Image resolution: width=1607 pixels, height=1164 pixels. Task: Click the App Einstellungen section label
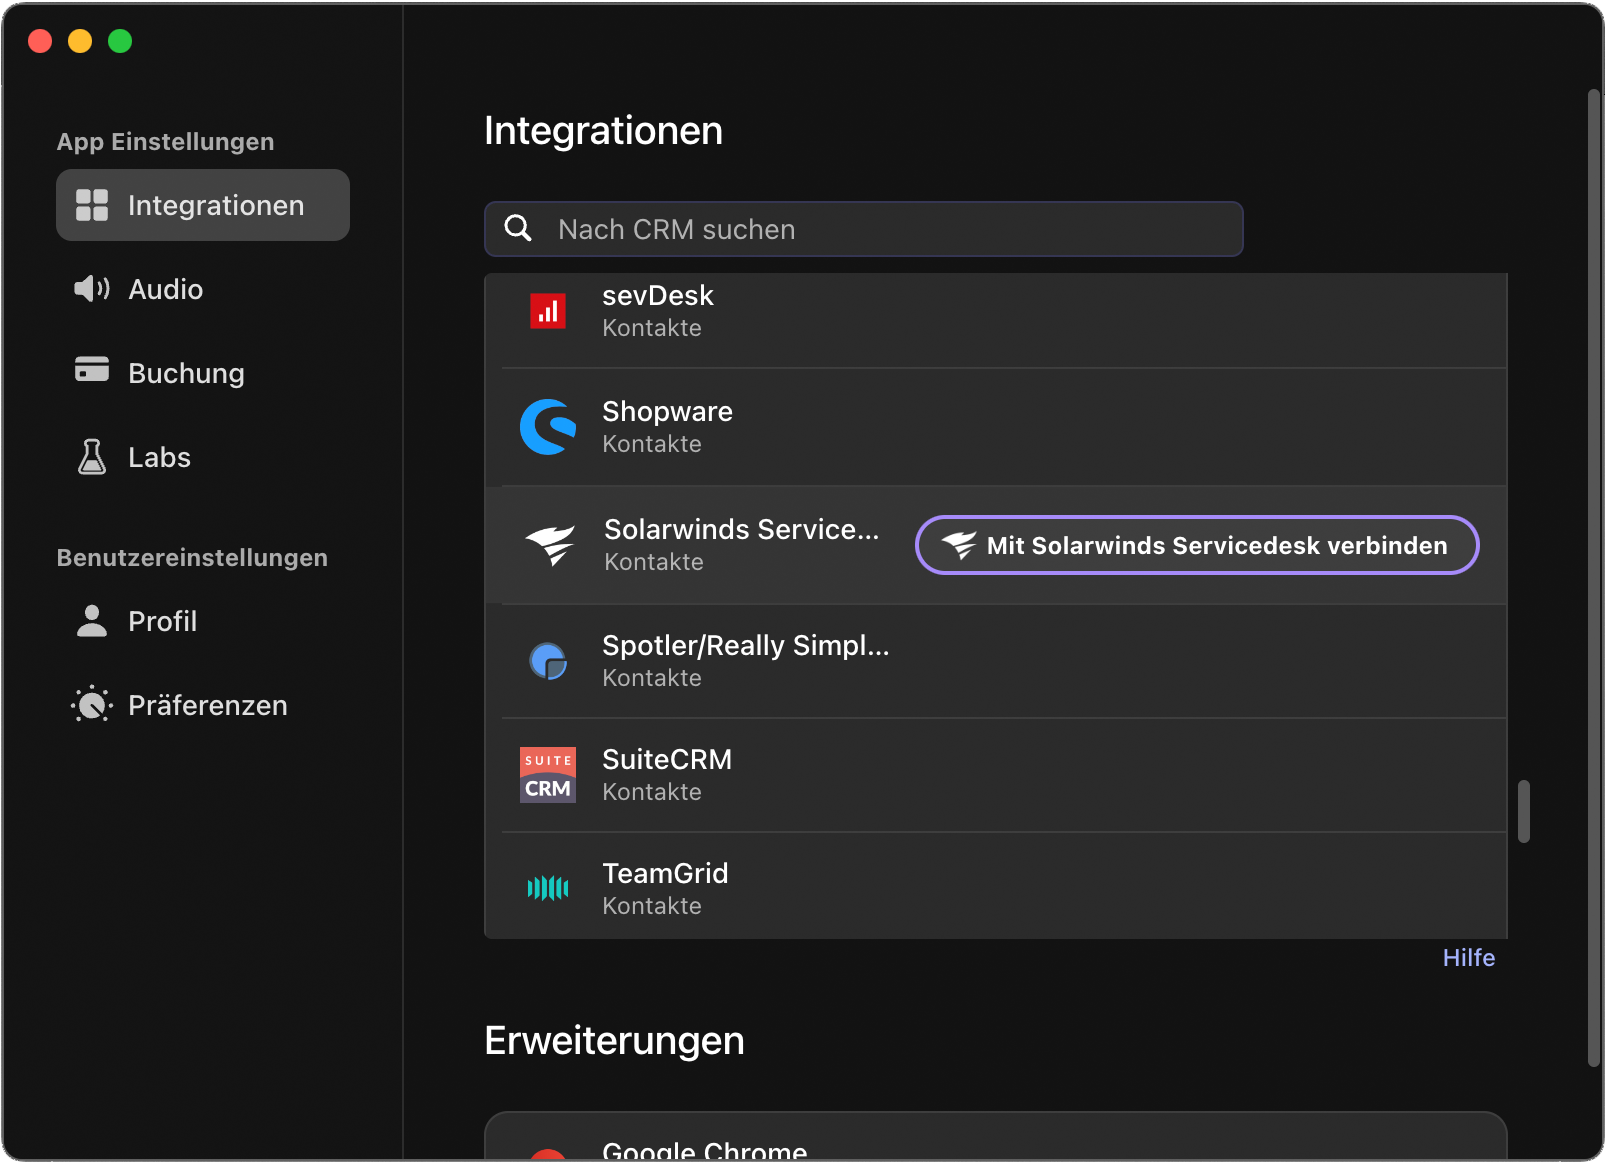coord(165,142)
